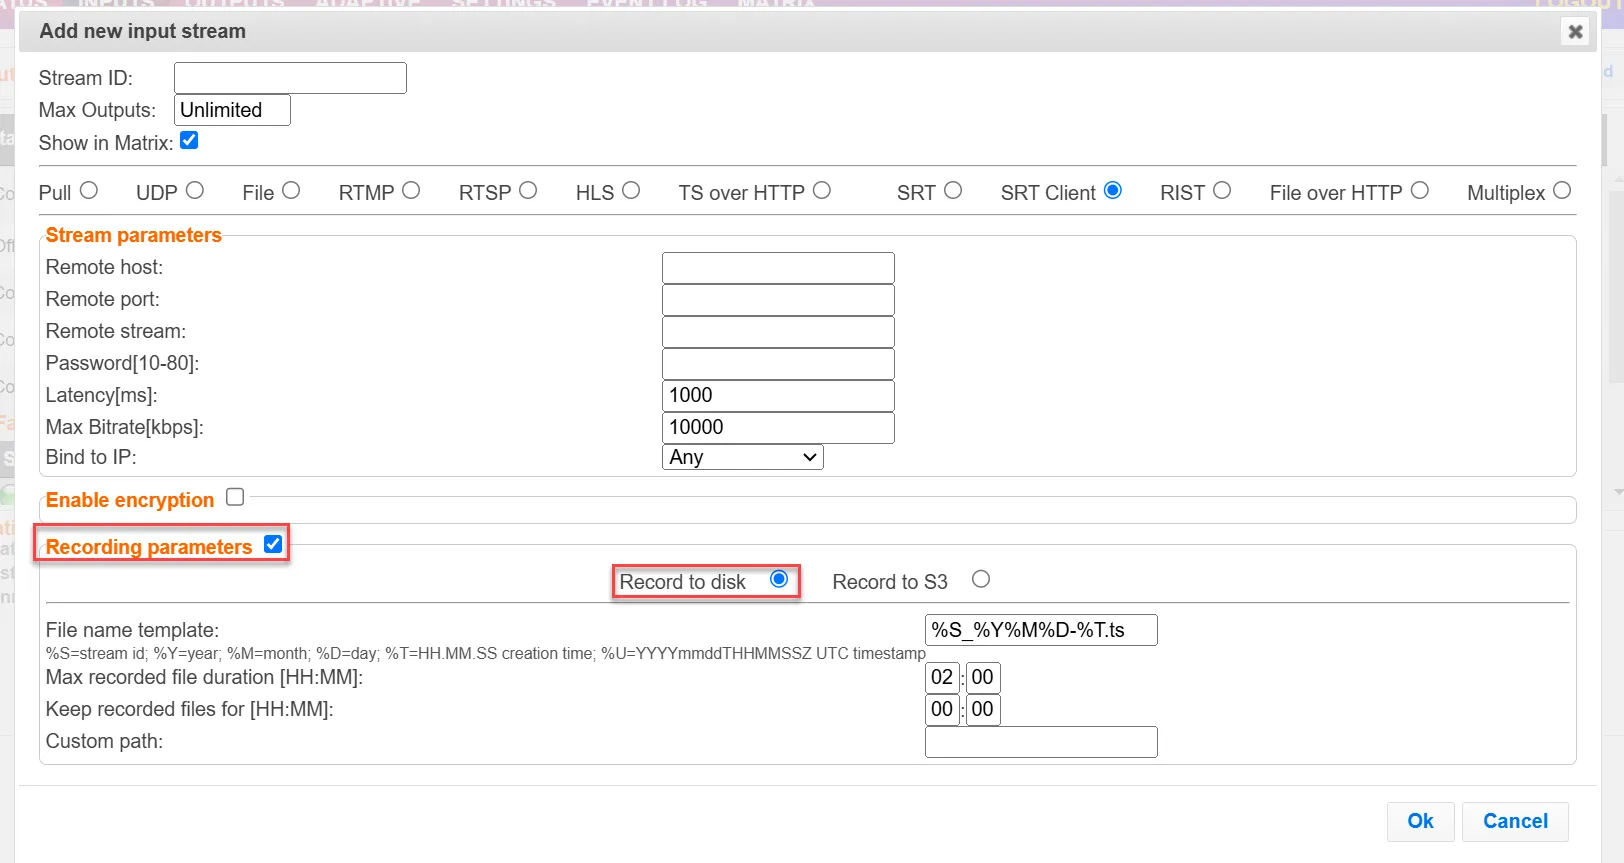Select HLS as input type
This screenshot has height=863, width=1624.
tap(631, 190)
